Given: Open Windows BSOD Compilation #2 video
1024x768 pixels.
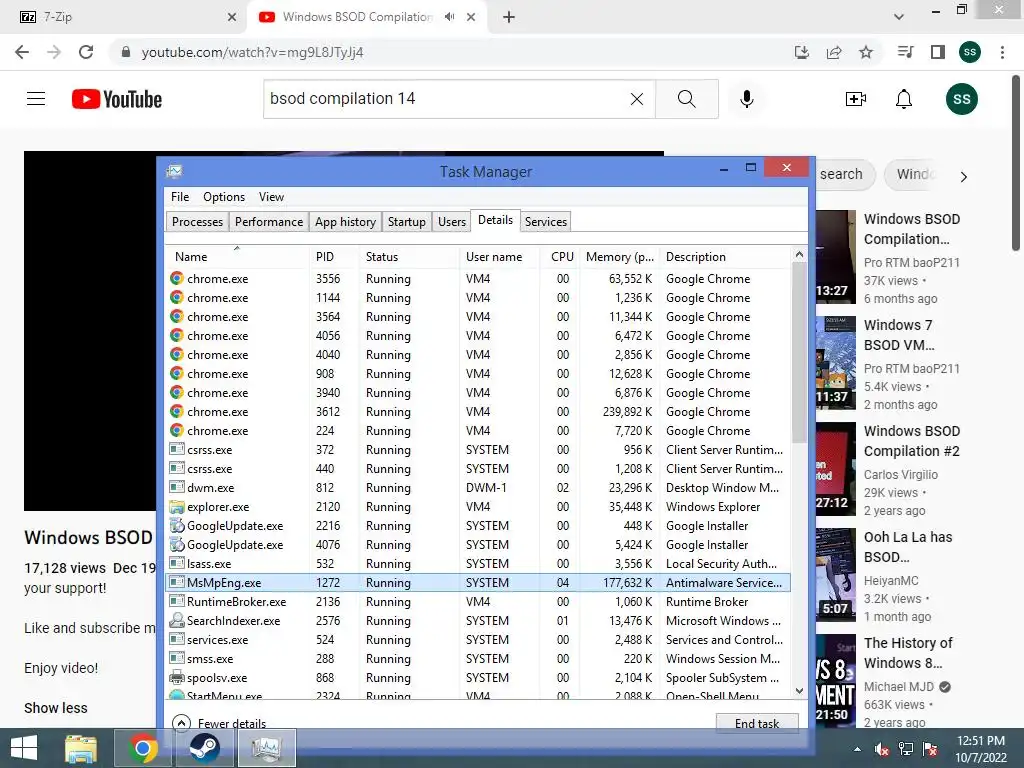Looking at the screenshot, I should 912,441.
